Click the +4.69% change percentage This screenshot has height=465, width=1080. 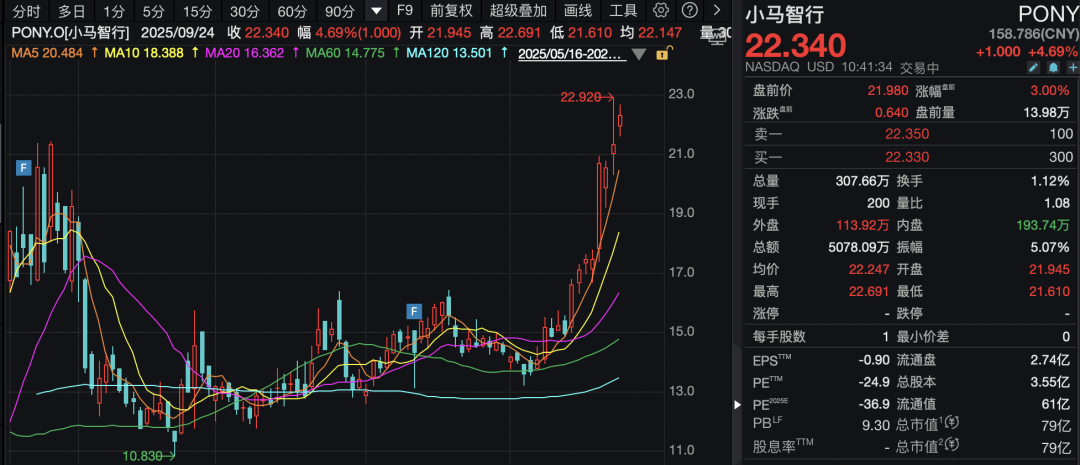tap(1053, 51)
